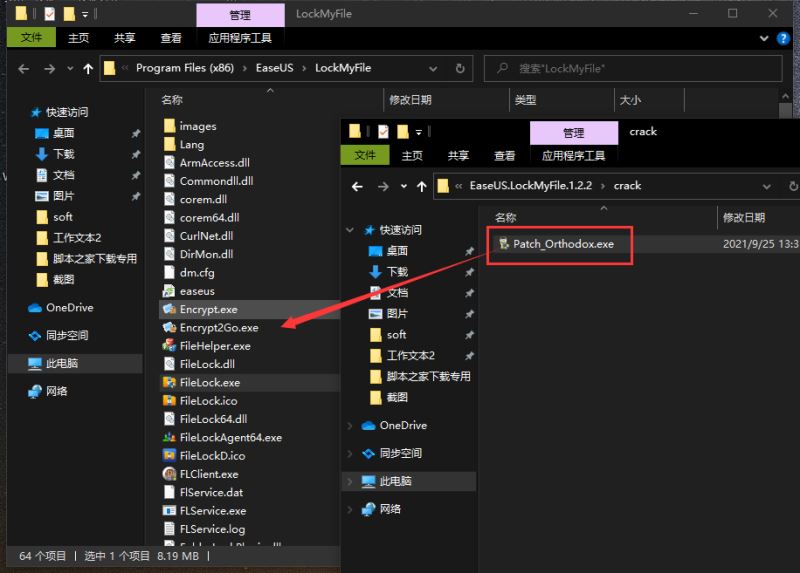The height and width of the screenshot is (573, 800).
Task: Expand 网络 in crack window sidebar
Action: [349, 509]
